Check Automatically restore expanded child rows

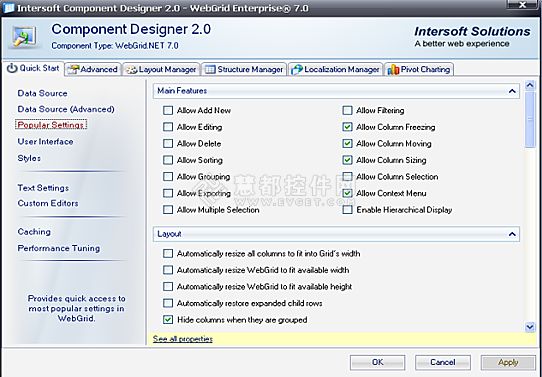click(x=168, y=303)
